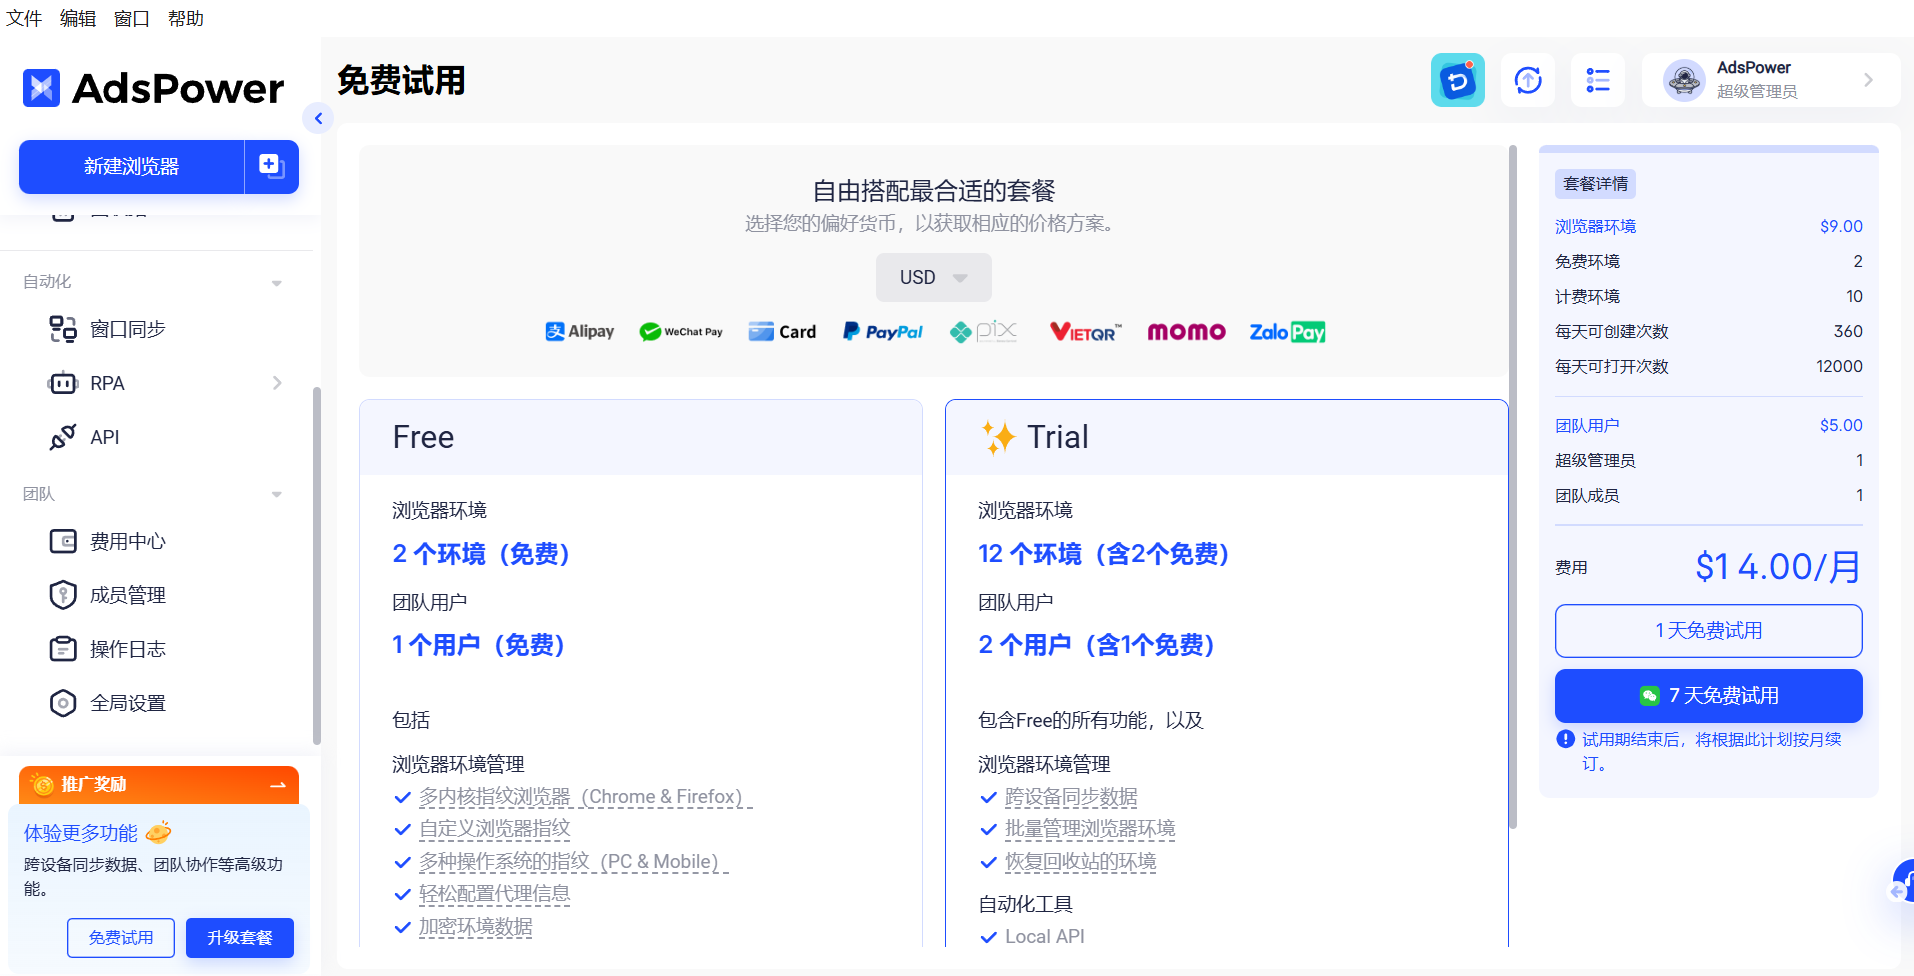The width and height of the screenshot is (1914, 976).
Task: Open 全局设置 global settings
Action: [x=62, y=702]
